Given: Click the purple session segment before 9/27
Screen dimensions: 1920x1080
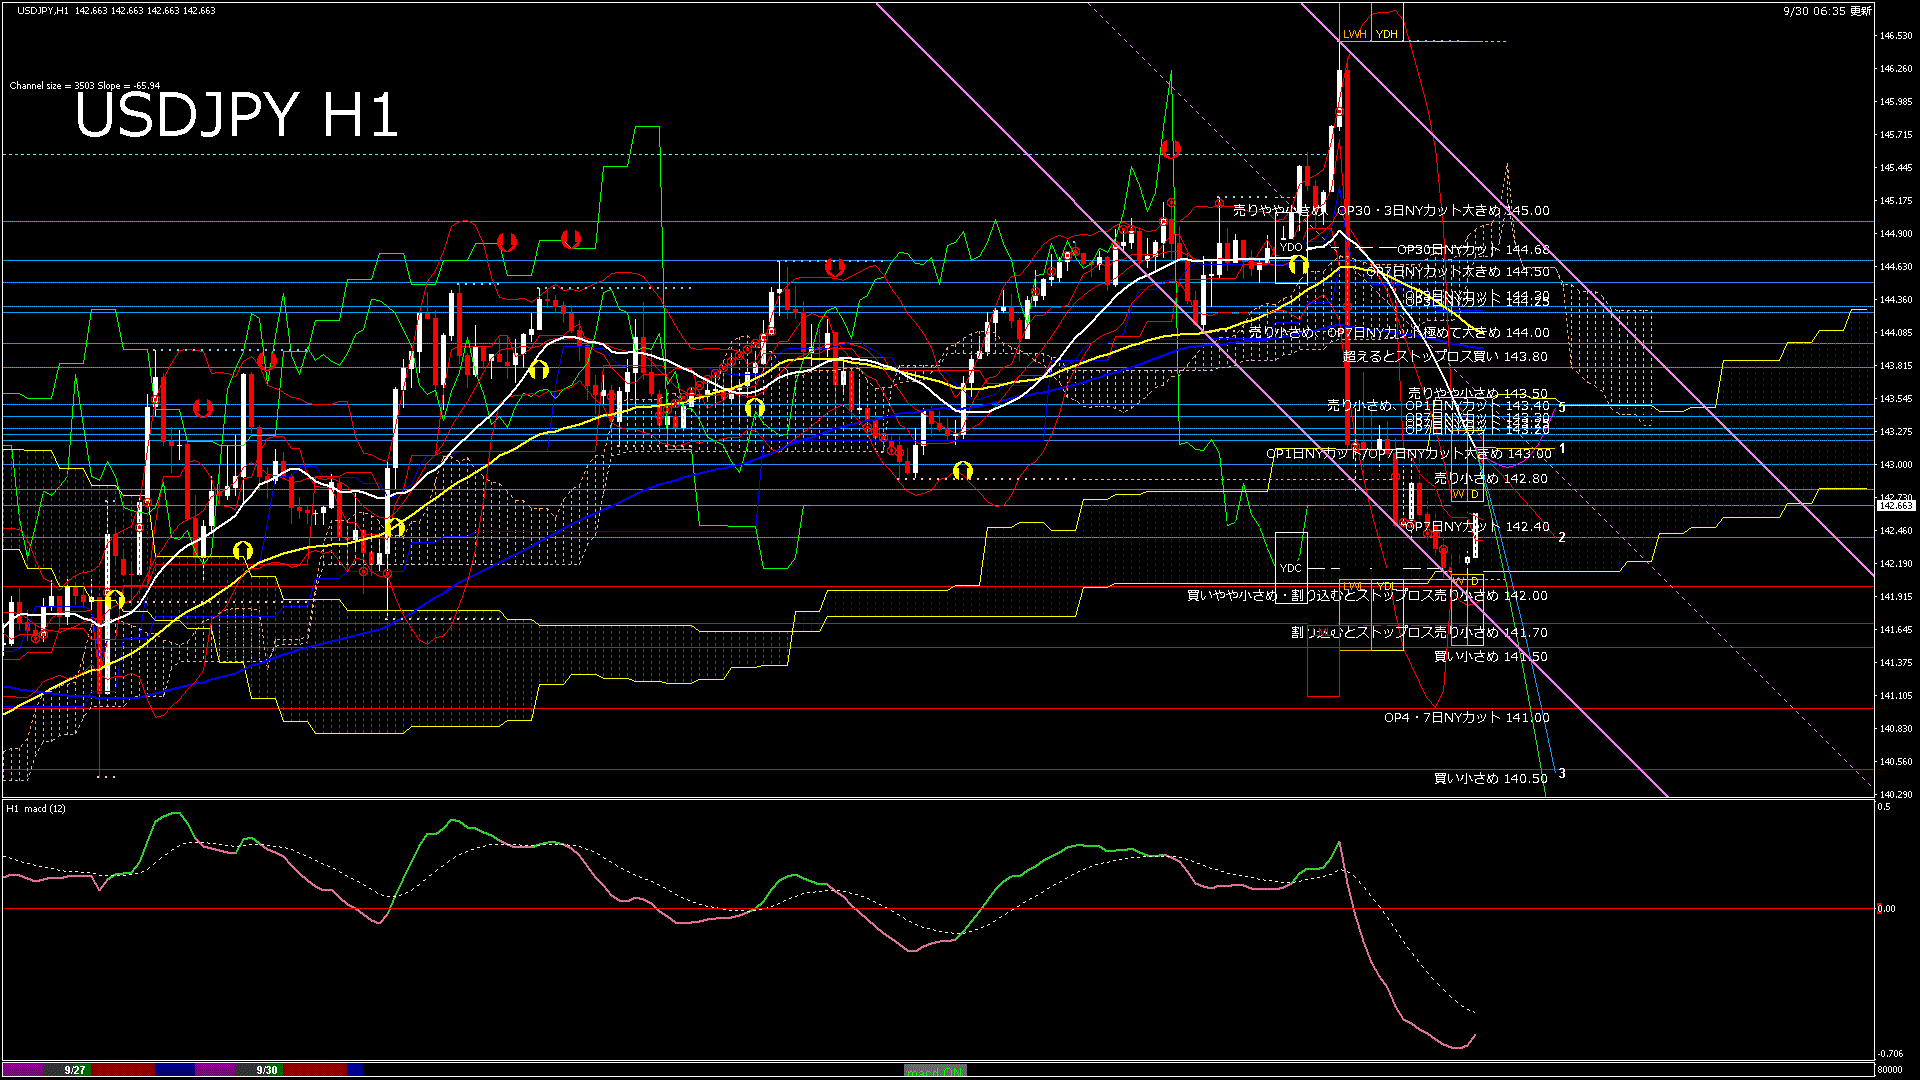Looking at the screenshot, I should [x=25, y=1070].
